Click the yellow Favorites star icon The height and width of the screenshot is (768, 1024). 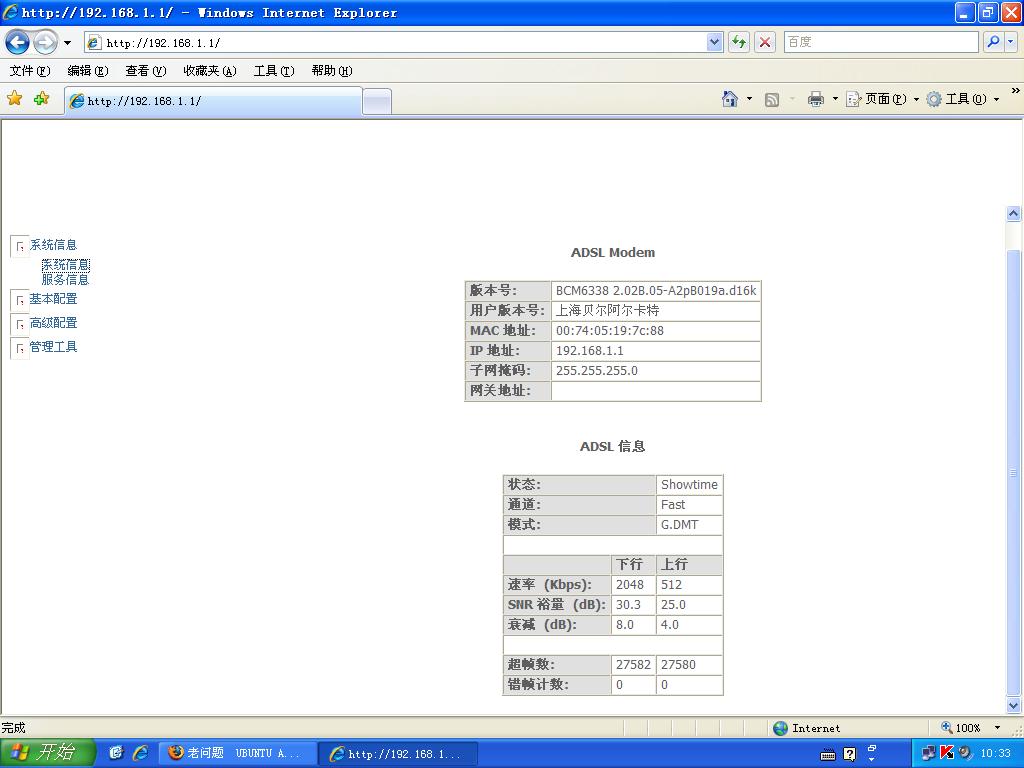pyautogui.click(x=14, y=99)
